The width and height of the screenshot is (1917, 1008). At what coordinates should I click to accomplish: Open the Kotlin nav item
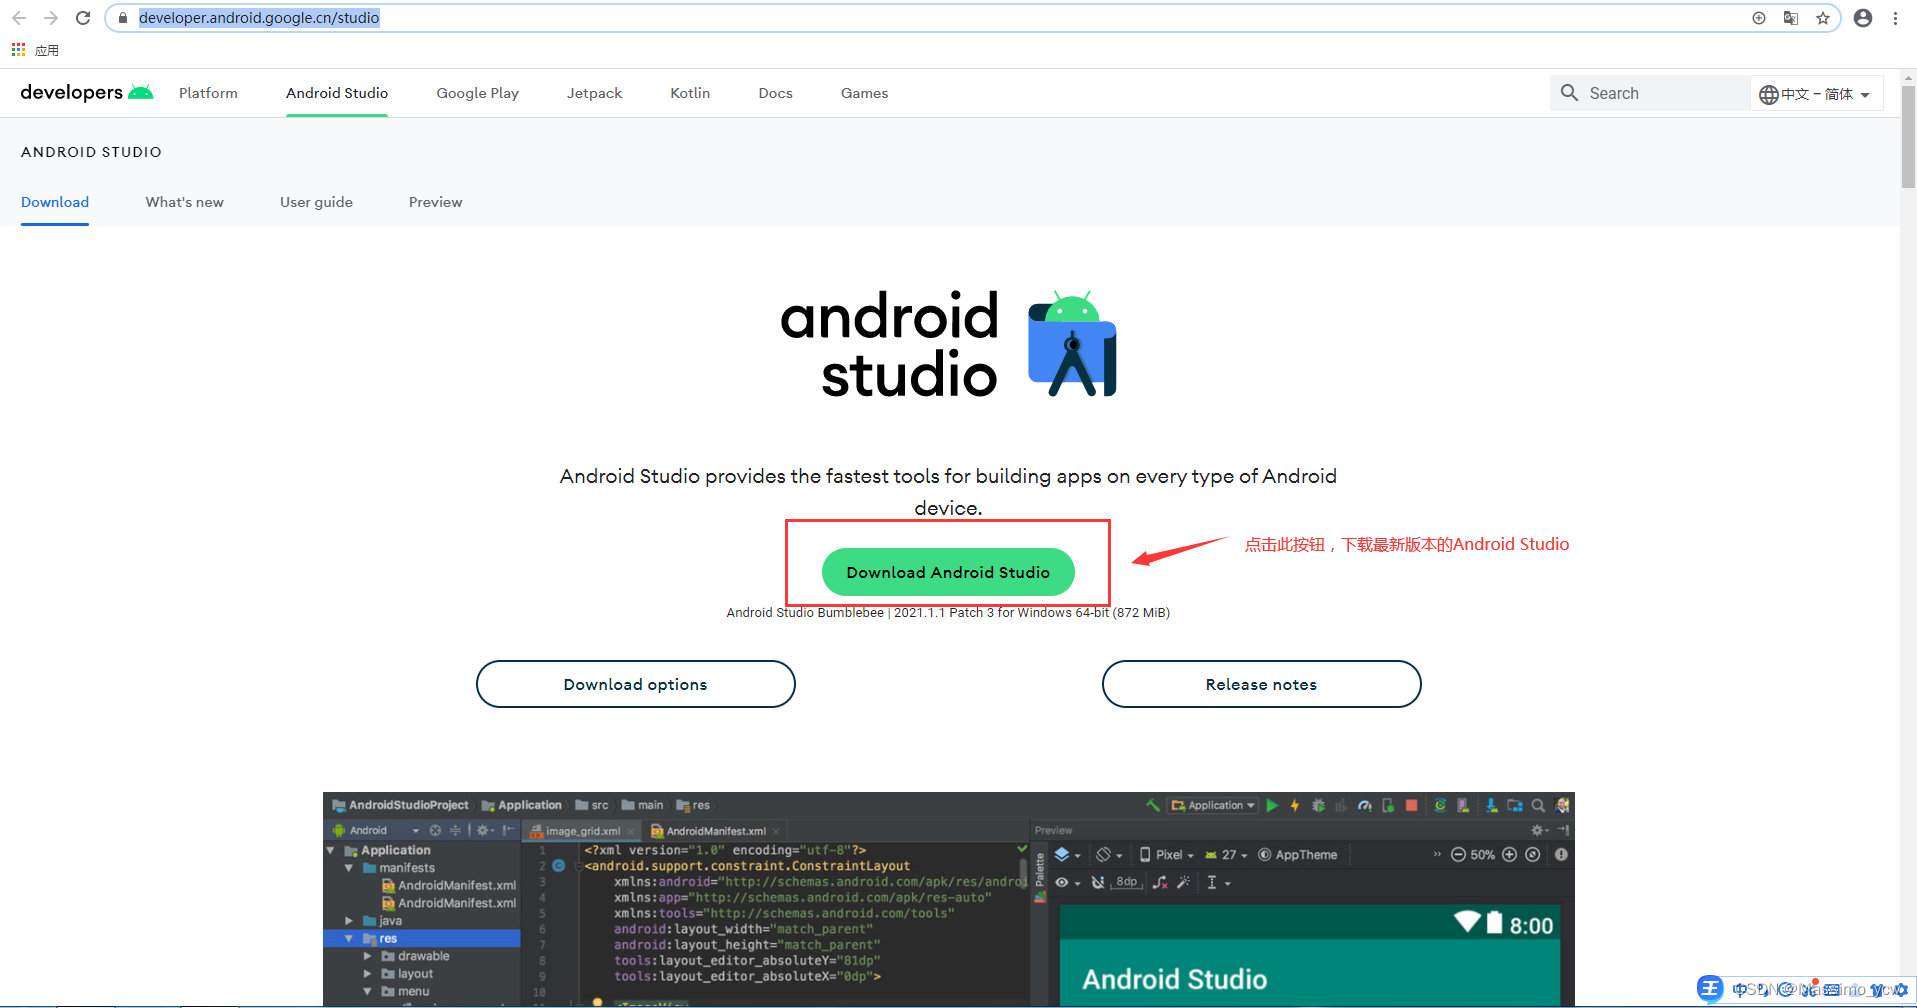(690, 93)
